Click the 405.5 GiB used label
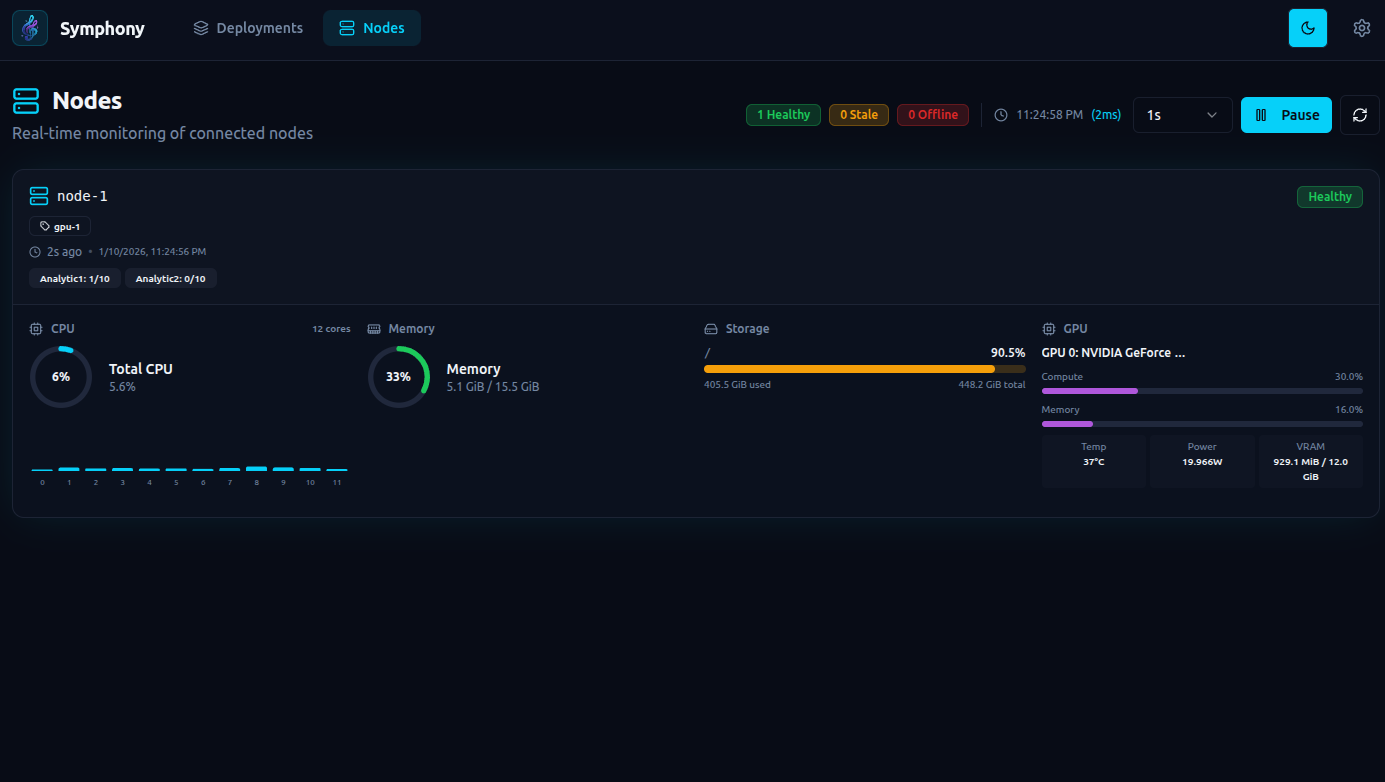This screenshot has width=1385, height=782. [x=737, y=385]
